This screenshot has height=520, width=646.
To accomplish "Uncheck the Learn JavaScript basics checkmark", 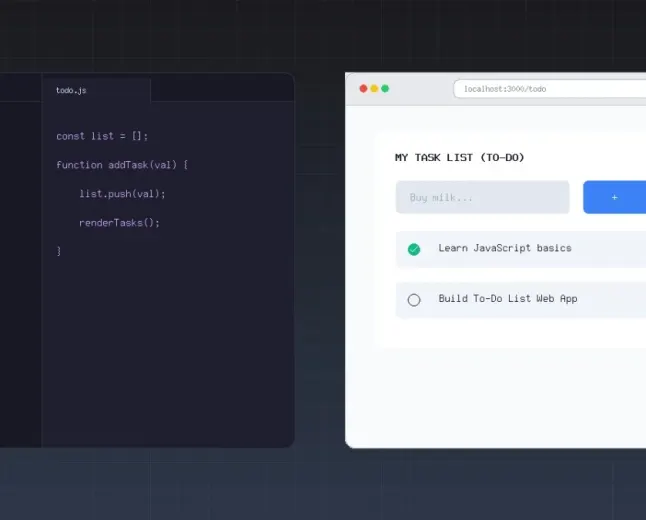I will [414, 249].
